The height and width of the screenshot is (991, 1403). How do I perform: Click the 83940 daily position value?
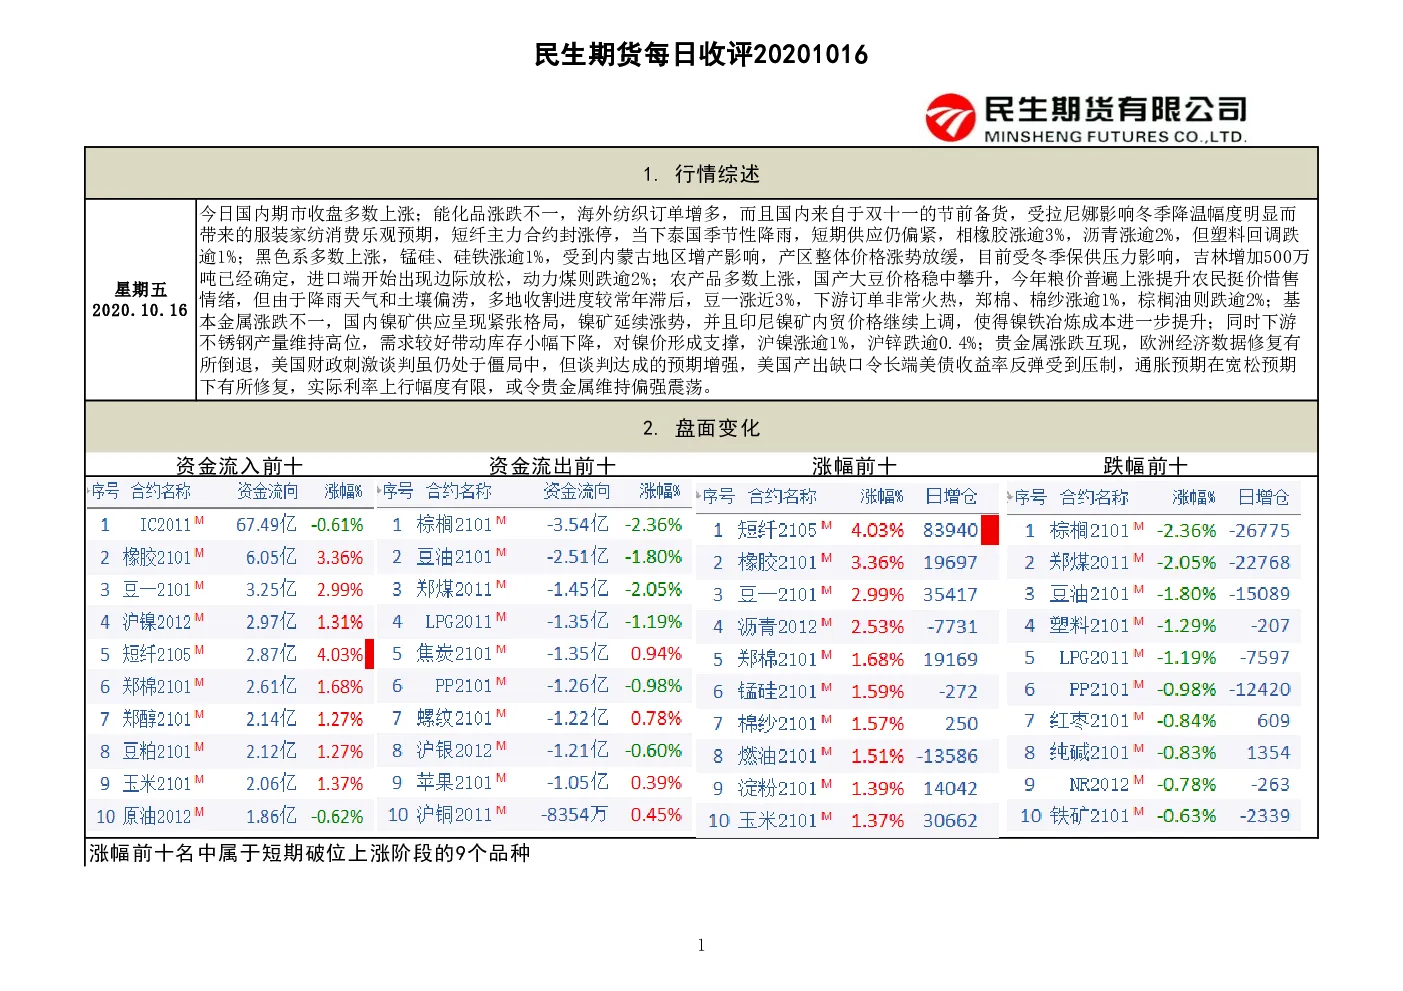click(950, 530)
